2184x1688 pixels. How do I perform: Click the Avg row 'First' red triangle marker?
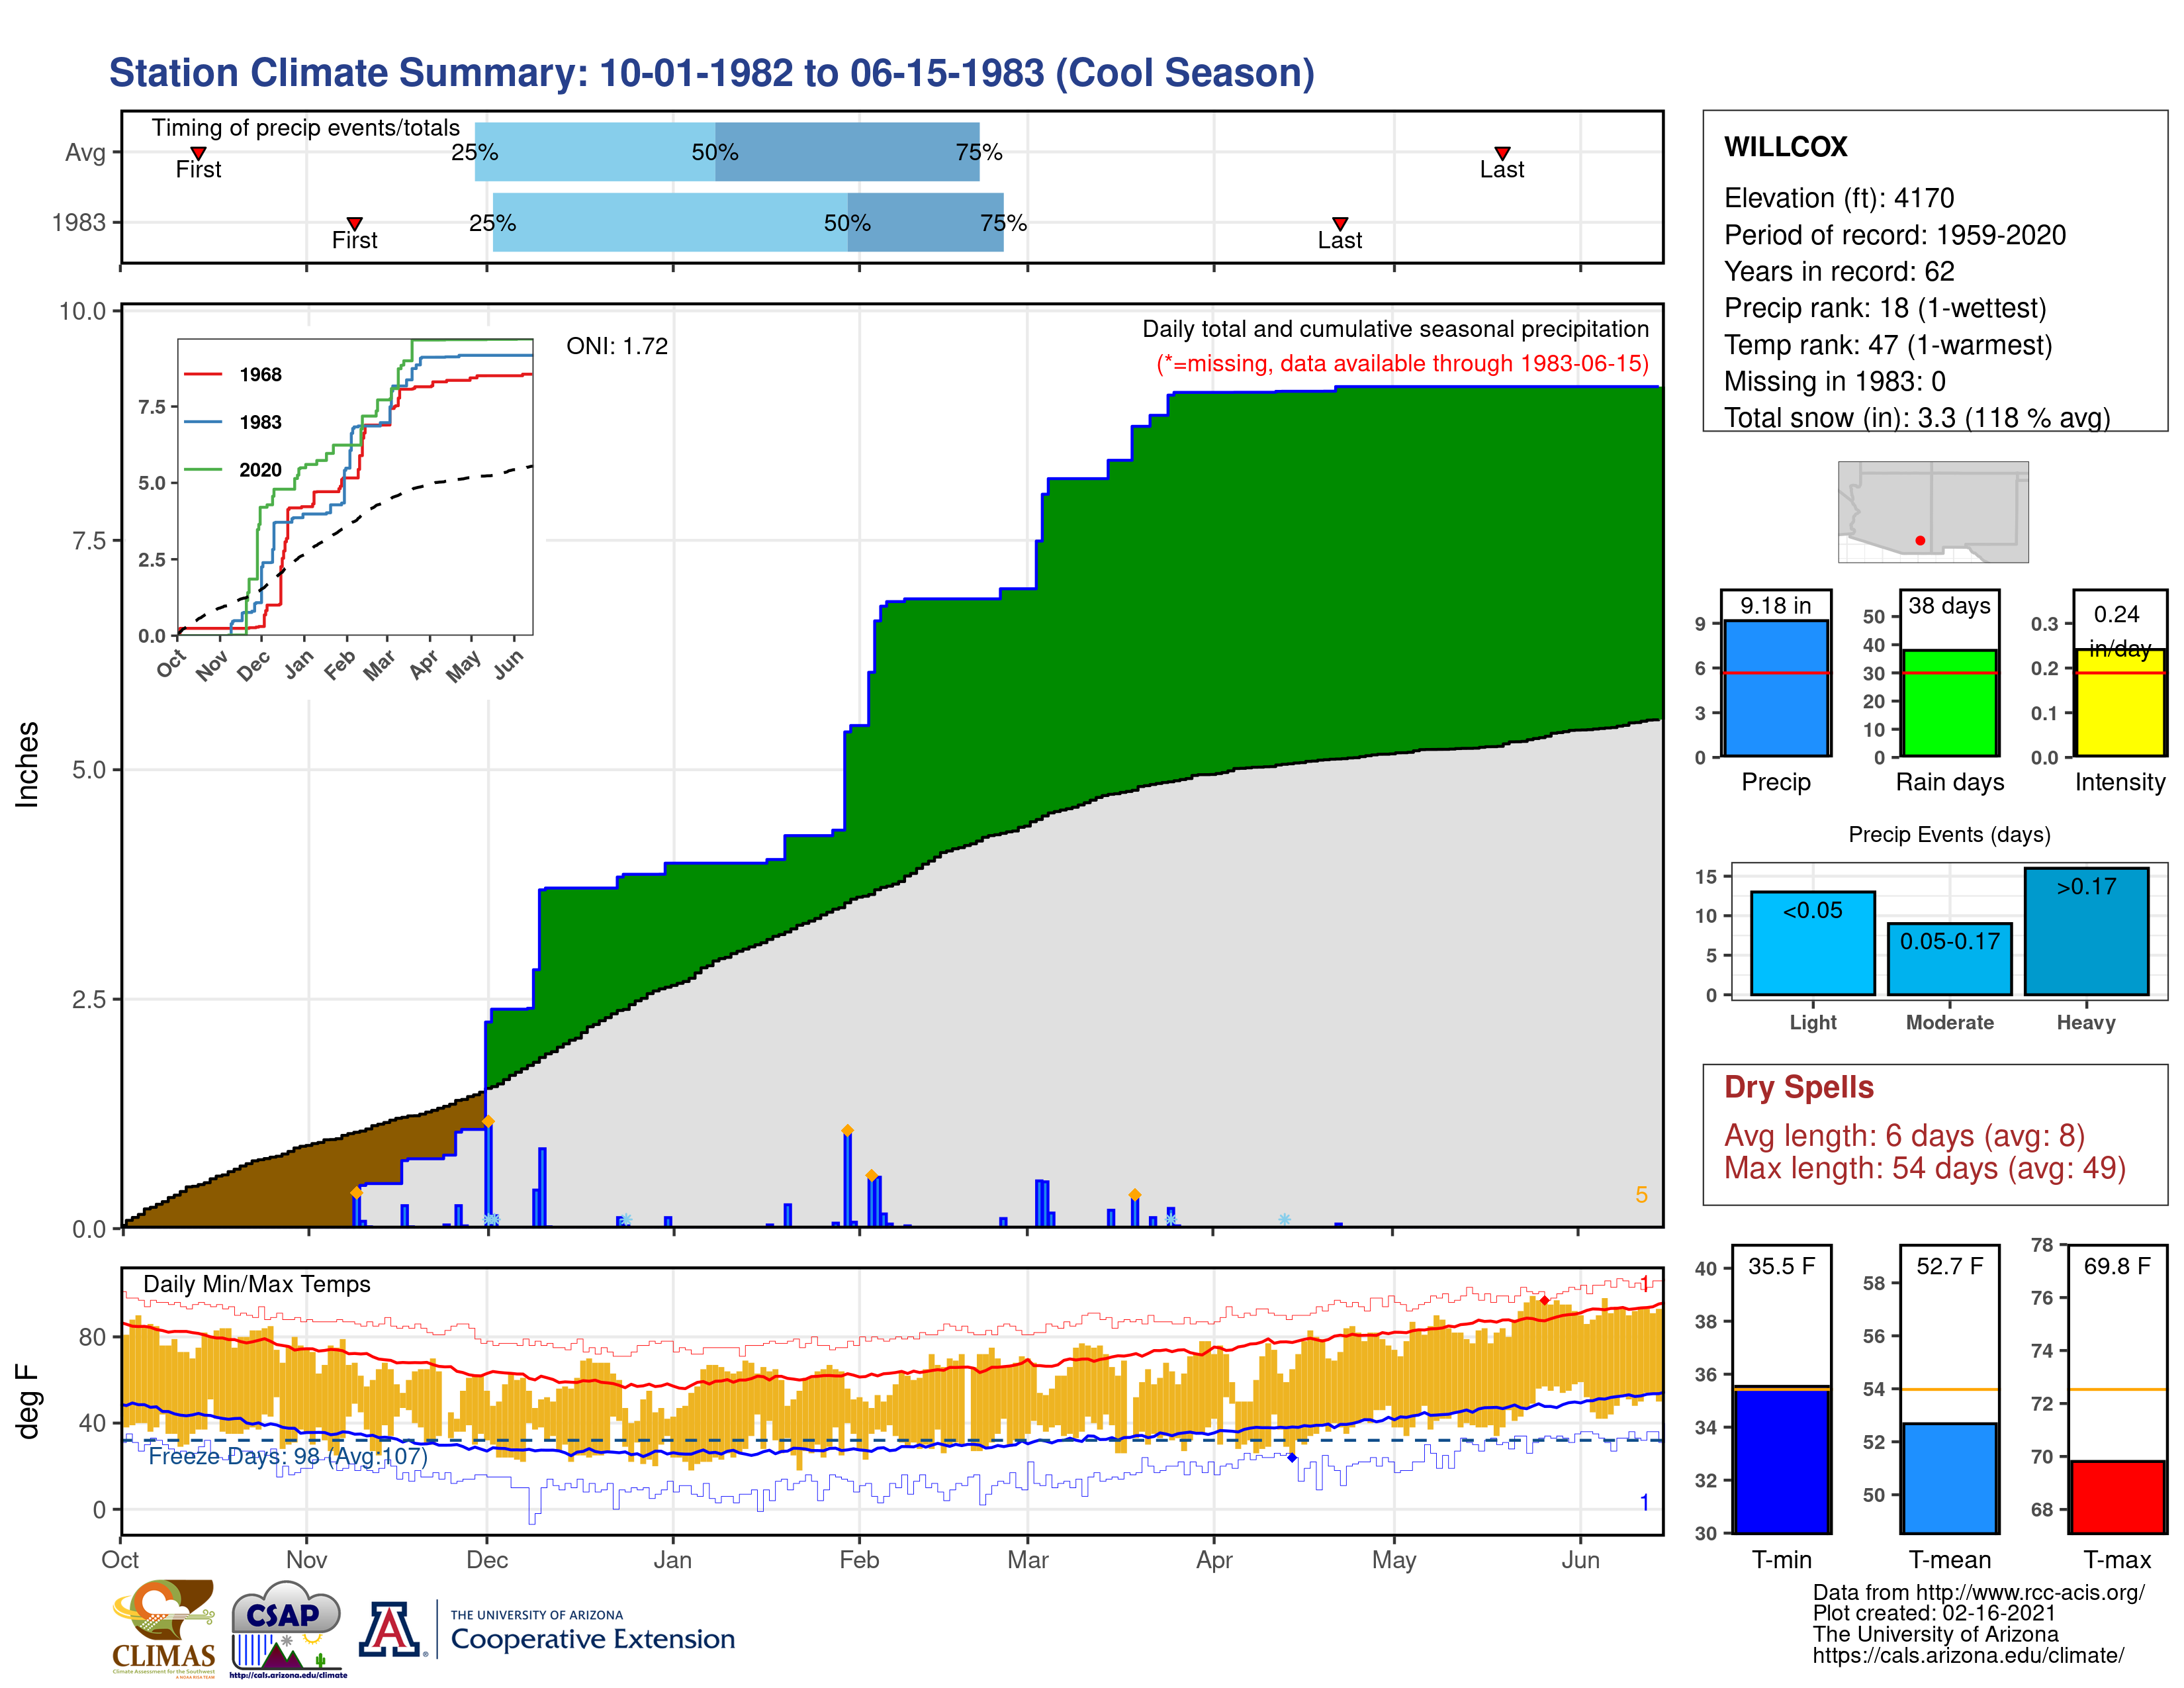point(198,153)
